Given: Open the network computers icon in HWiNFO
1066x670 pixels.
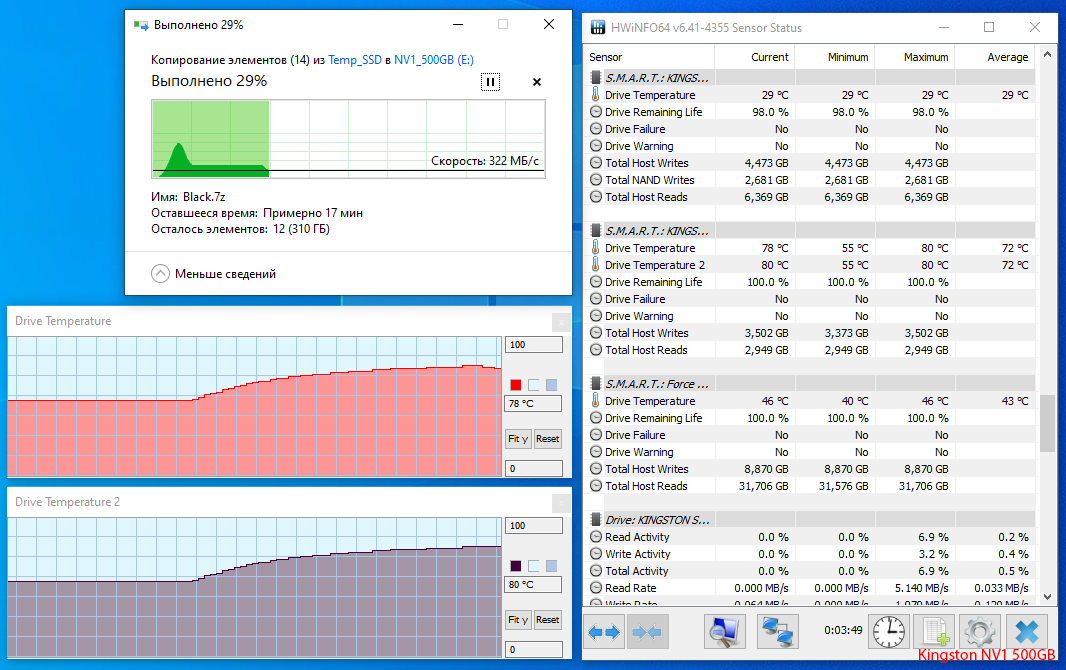Looking at the screenshot, I should click(x=777, y=631).
